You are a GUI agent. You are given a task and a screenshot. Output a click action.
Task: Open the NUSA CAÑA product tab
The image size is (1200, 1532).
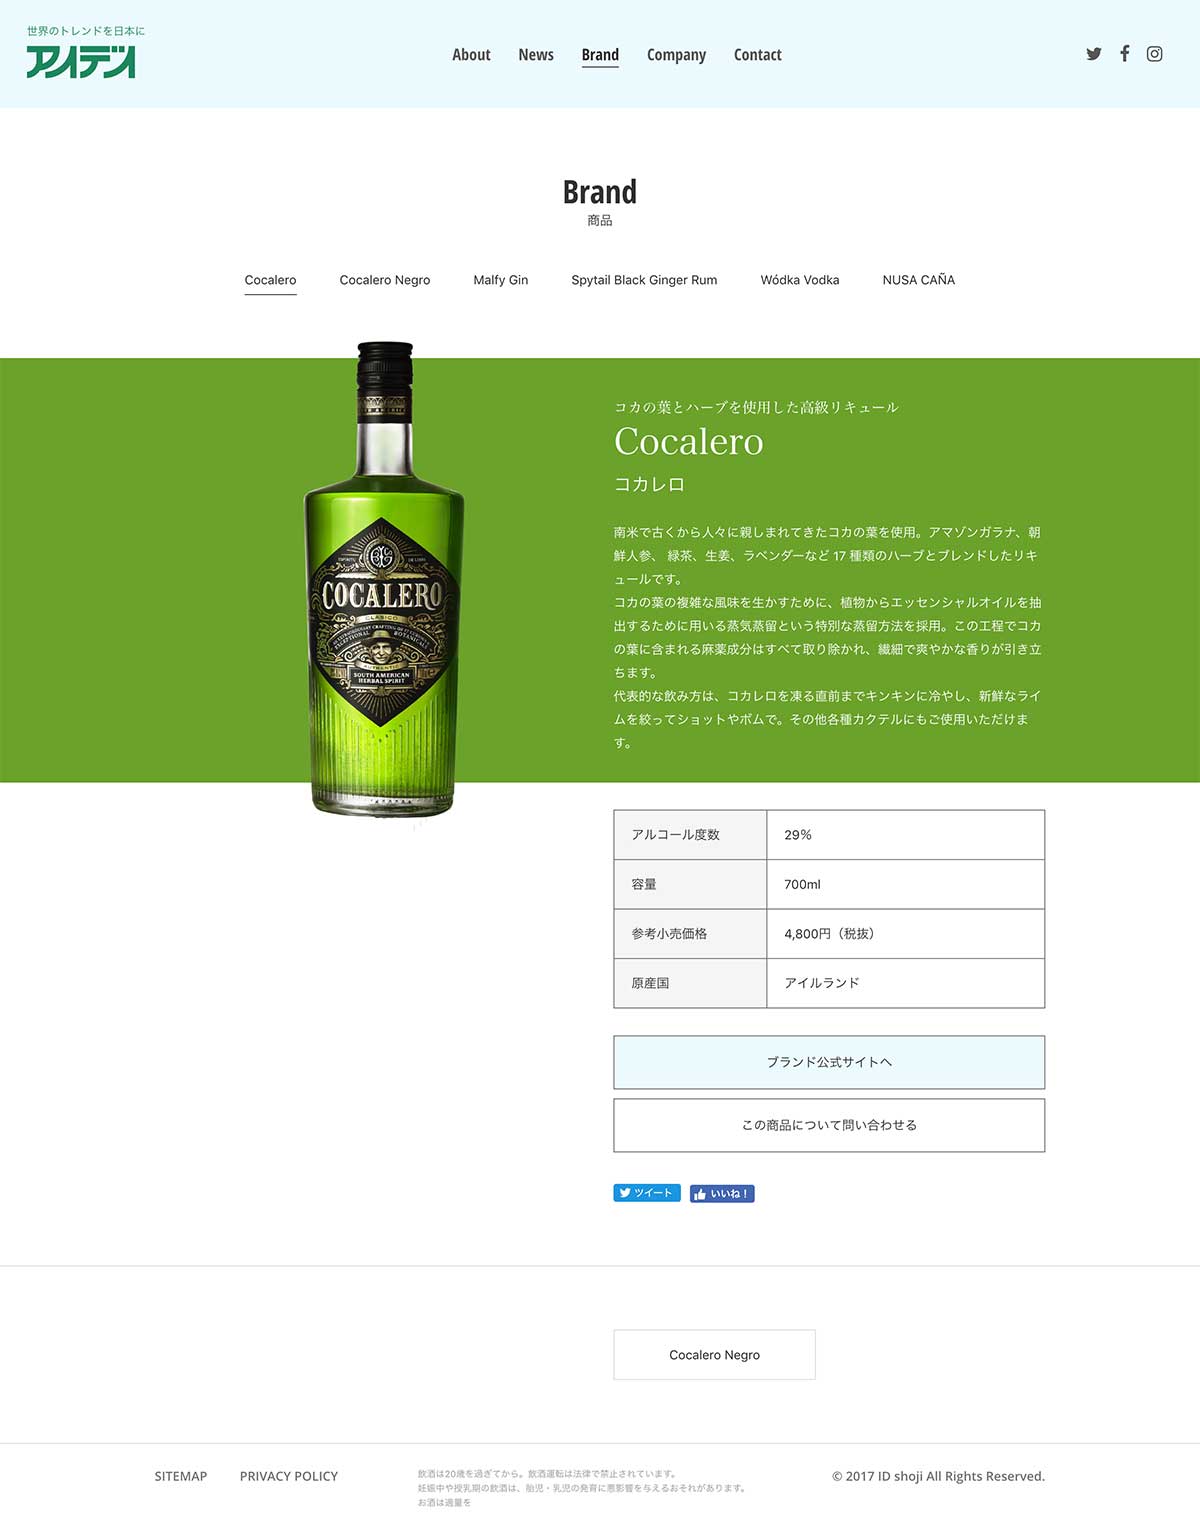click(919, 280)
